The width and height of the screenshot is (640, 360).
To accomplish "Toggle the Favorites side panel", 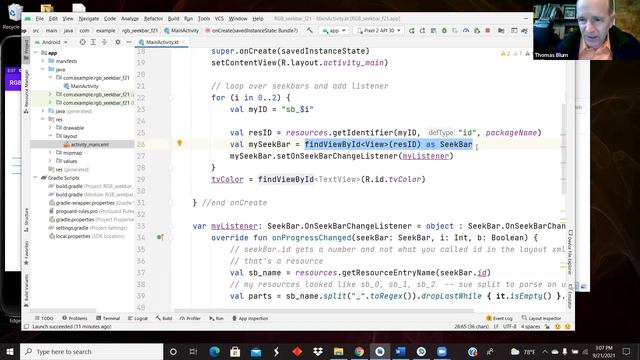I will tap(27, 252).
